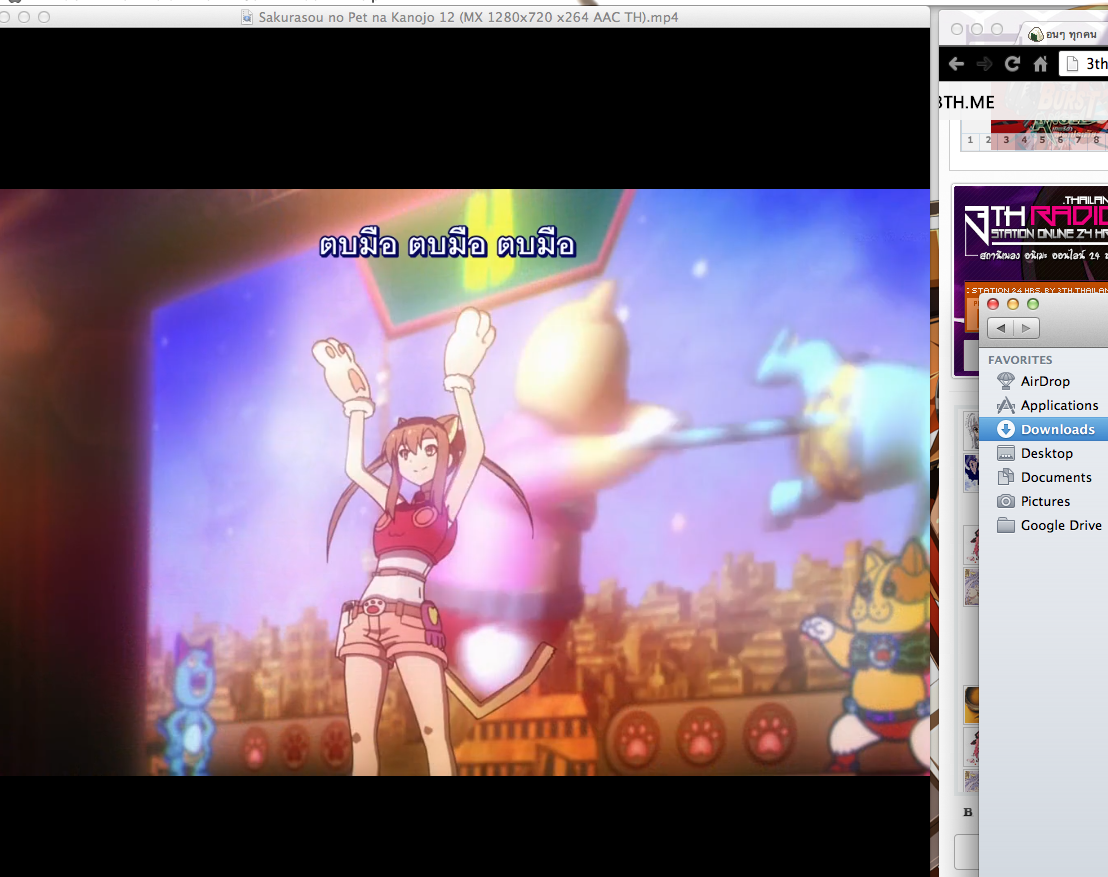Screen dimensions: 1108x877
Task: Zoom the Finder window with green button
Action: (1033, 304)
